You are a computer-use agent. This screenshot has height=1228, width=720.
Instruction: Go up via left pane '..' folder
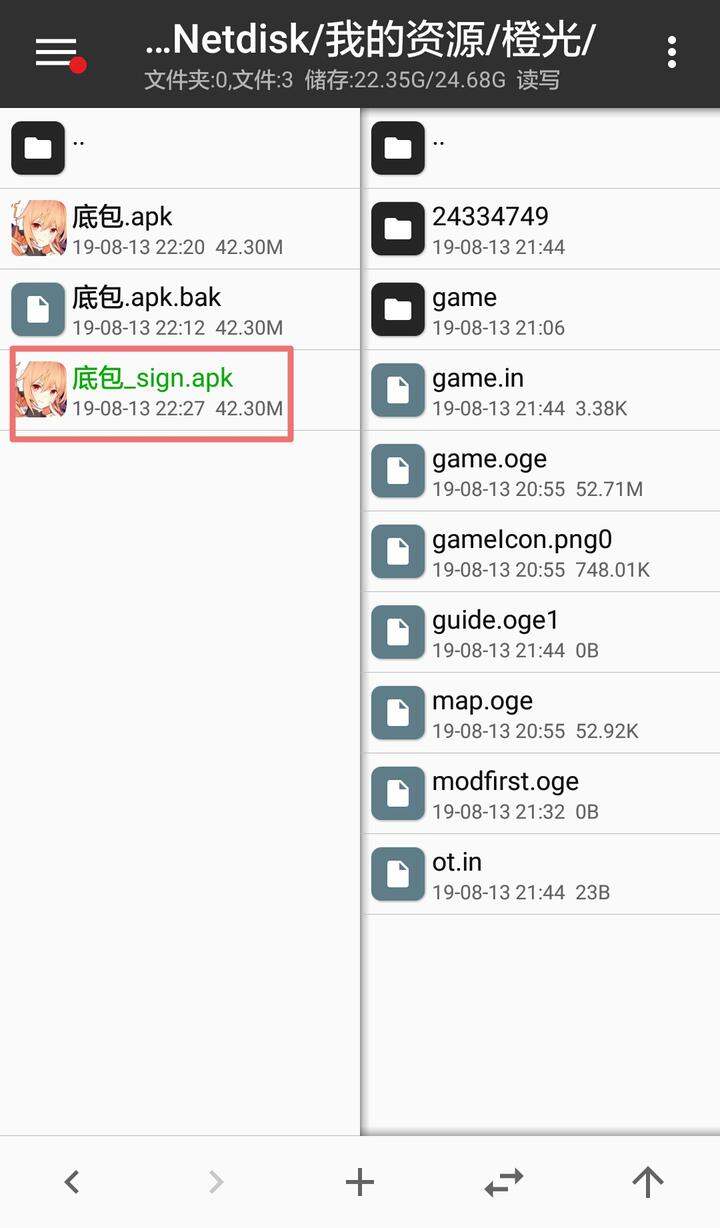pyautogui.click(x=180, y=148)
